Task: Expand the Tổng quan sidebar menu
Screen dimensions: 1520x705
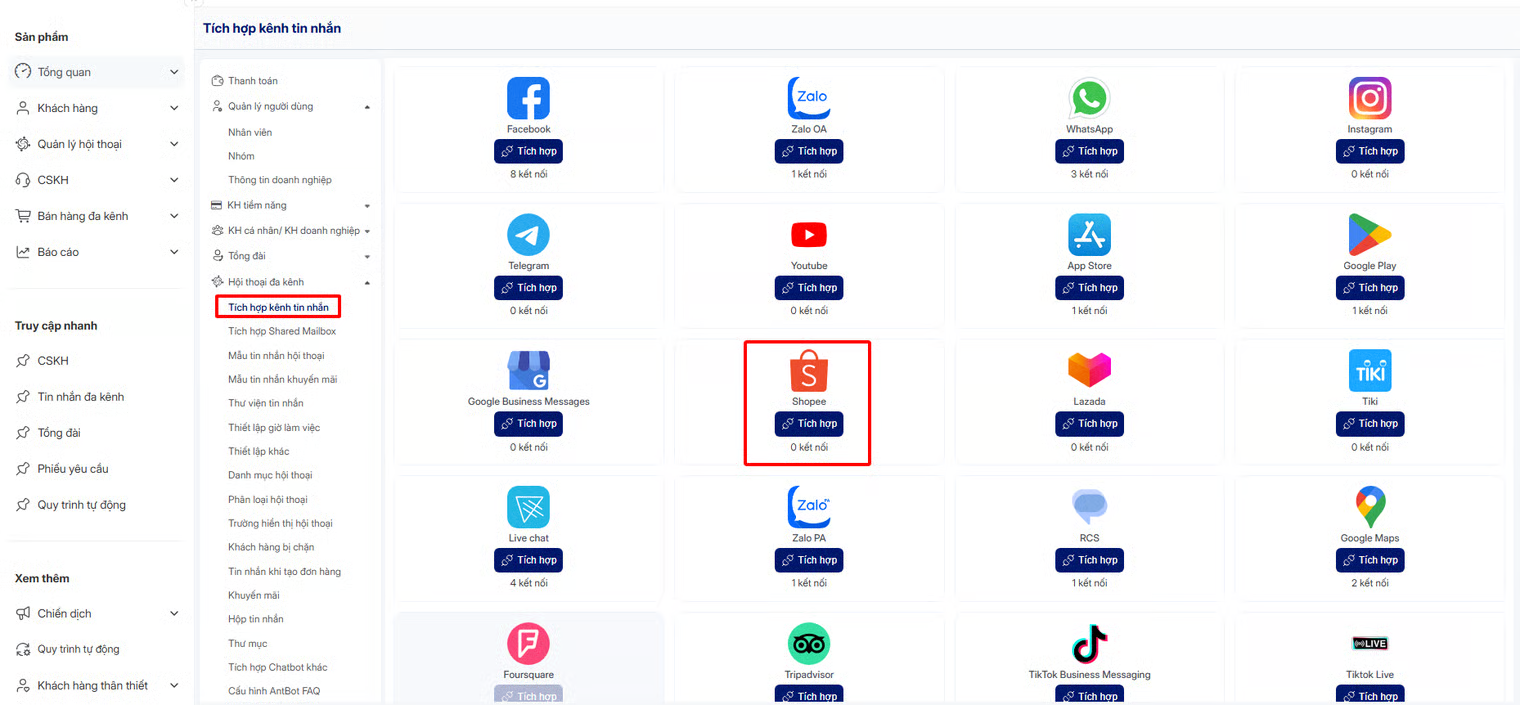Action: tap(97, 72)
